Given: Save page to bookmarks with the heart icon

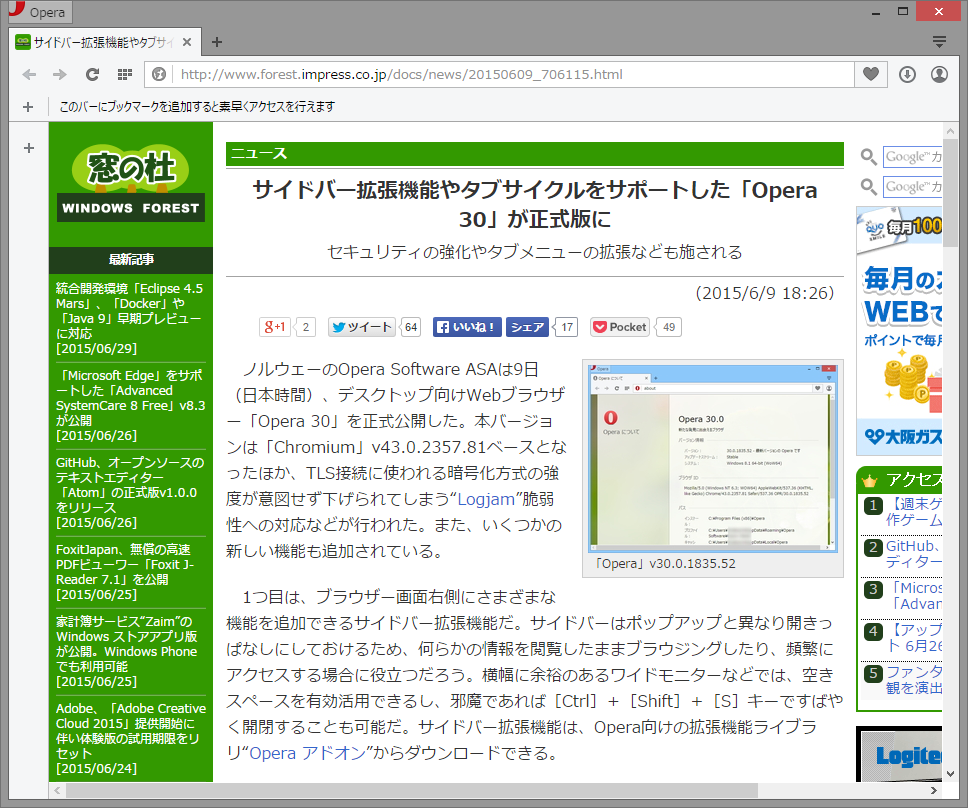Looking at the screenshot, I should click(x=870, y=74).
